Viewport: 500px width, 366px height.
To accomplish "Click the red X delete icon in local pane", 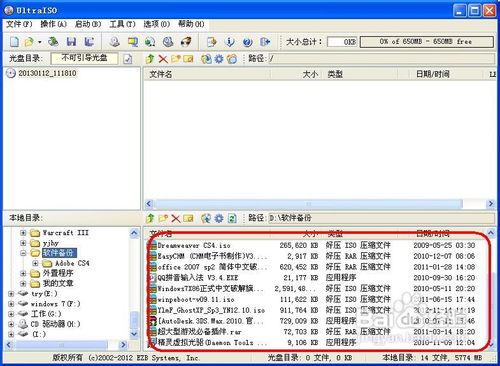I will pyautogui.click(x=176, y=218).
